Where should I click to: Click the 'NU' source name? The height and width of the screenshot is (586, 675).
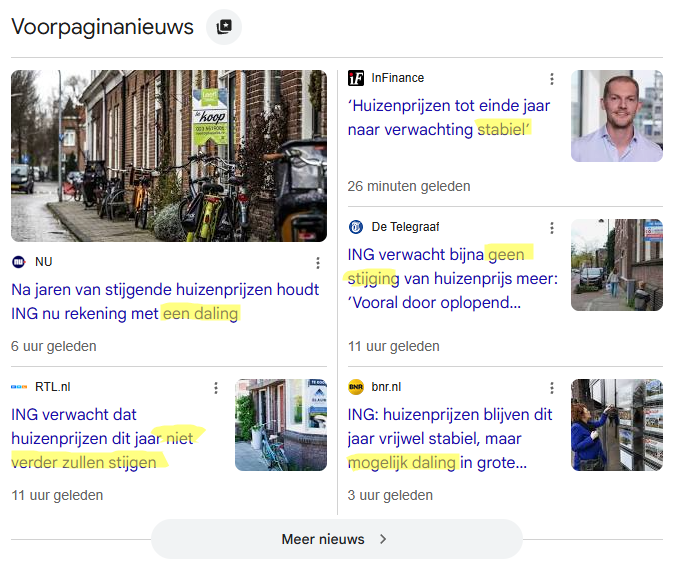[43, 262]
